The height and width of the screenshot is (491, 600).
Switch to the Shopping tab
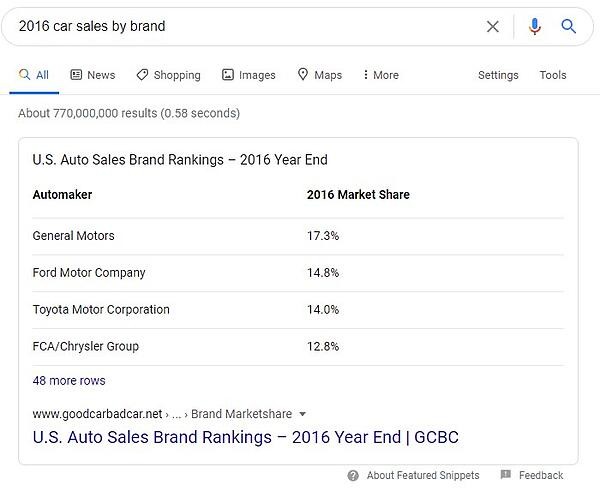point(168,75)
